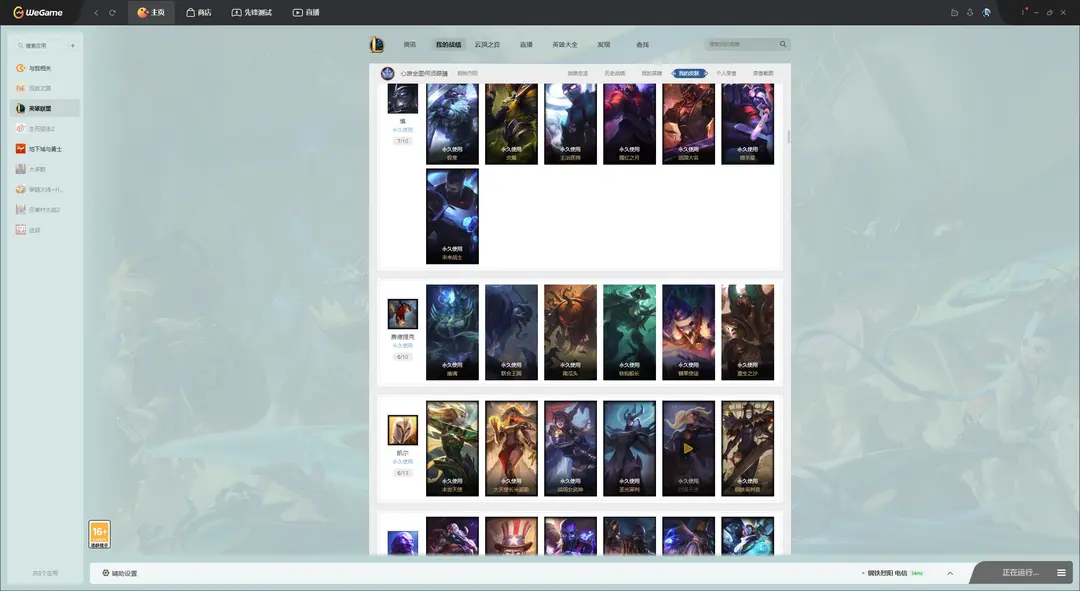
Task: Click the folder icon in title bar
Action: click(954, 12)
